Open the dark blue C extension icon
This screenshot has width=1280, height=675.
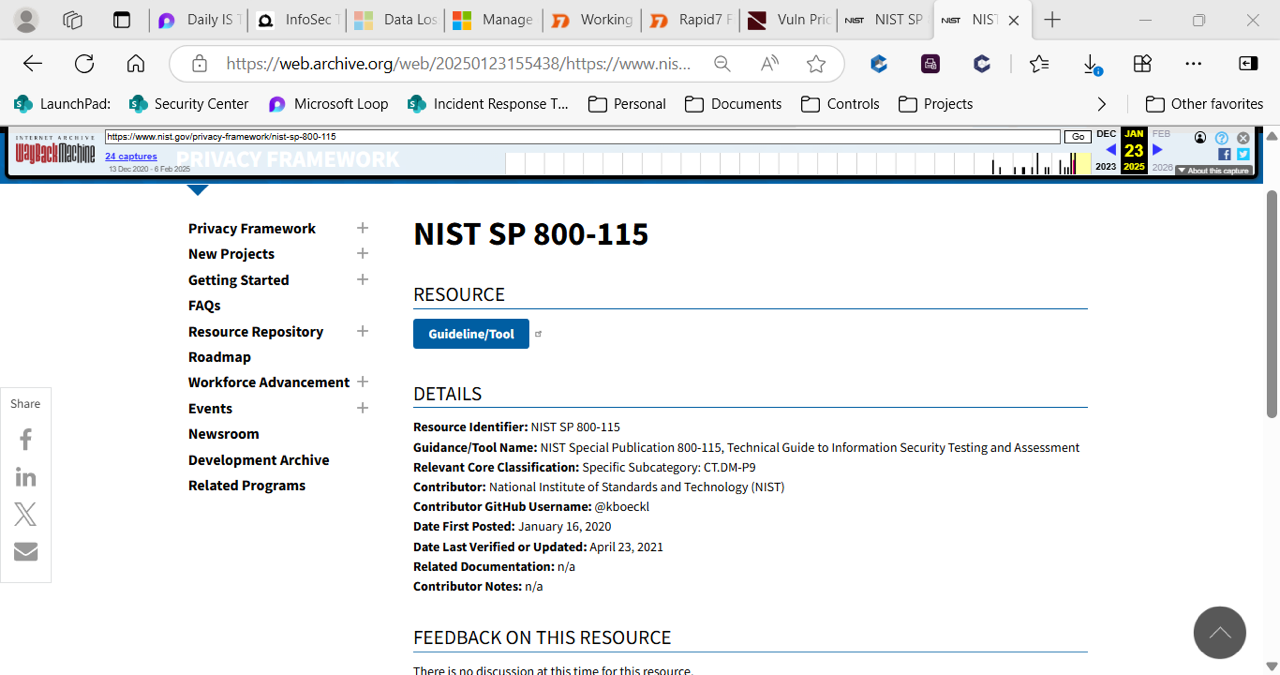[982, 64]
